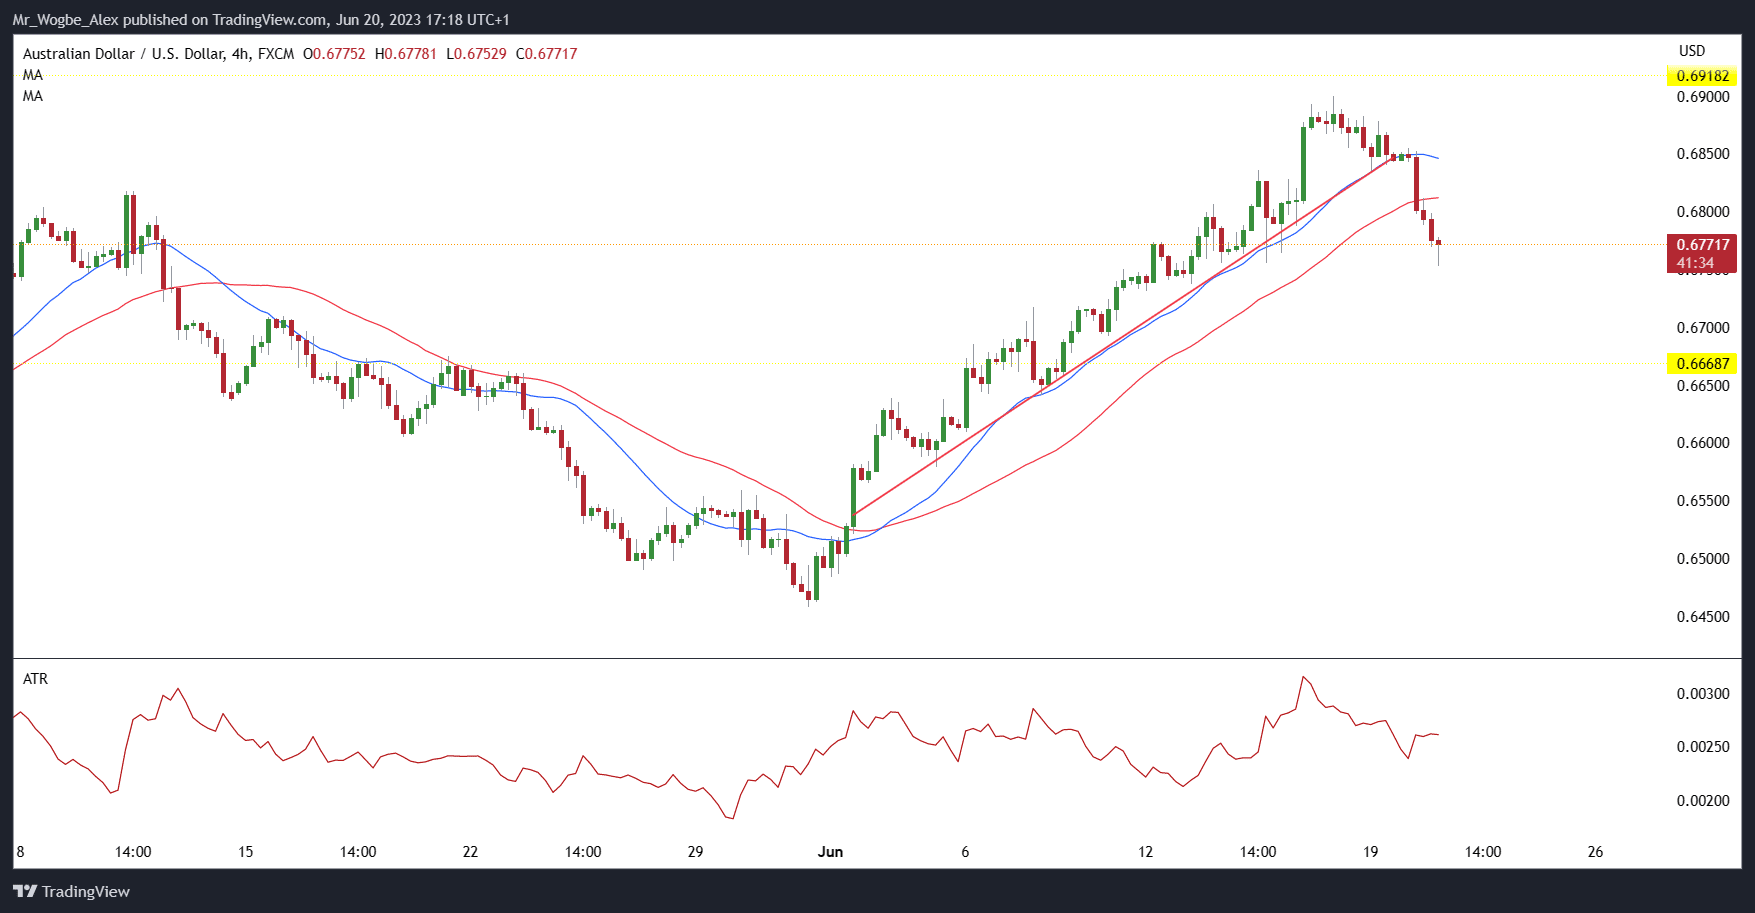Viewport: 1755px width, 913px height.
Task: Click the 0.69000 price axis label
Action: (1702, 97)
